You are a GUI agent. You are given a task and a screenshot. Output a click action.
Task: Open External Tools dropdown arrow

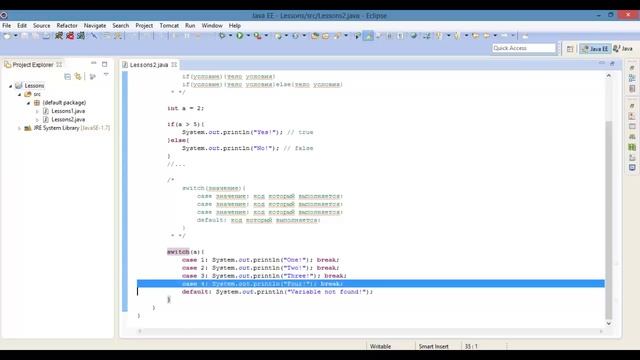[266, 36]
